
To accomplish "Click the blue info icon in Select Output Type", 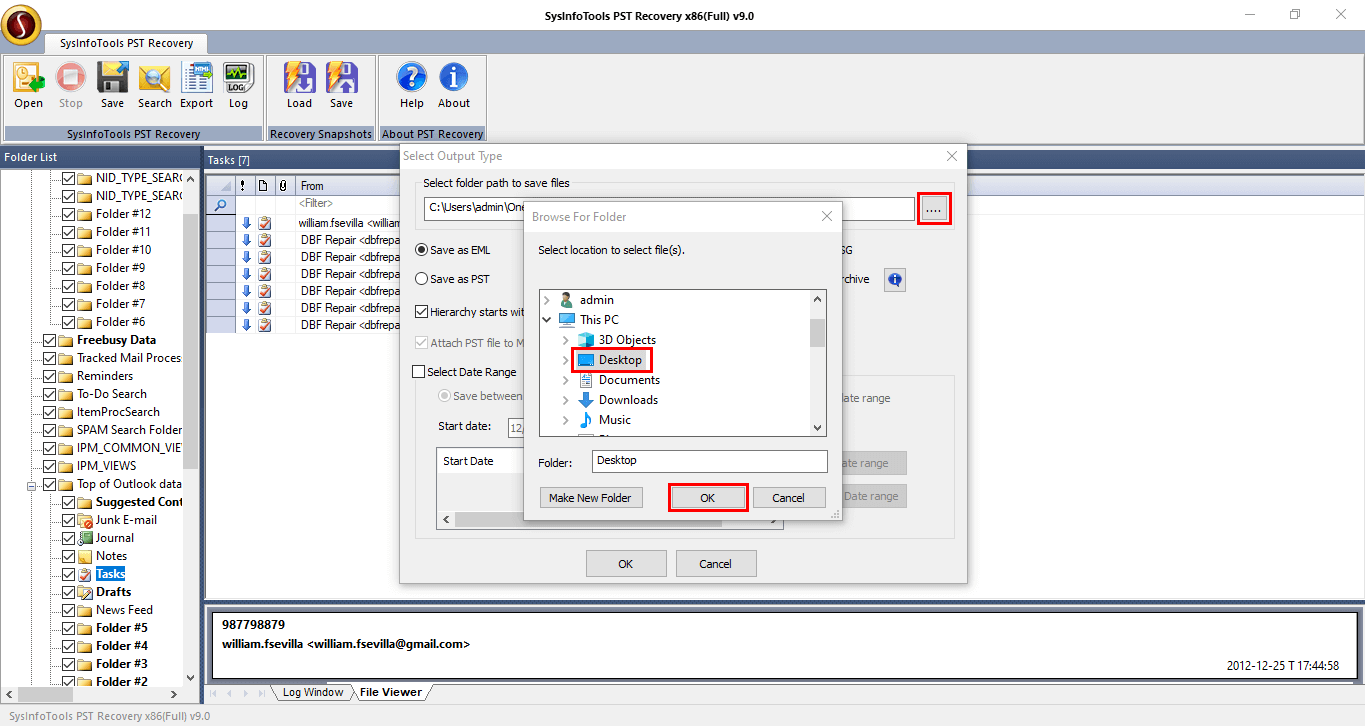I will (x=894, y=280).
